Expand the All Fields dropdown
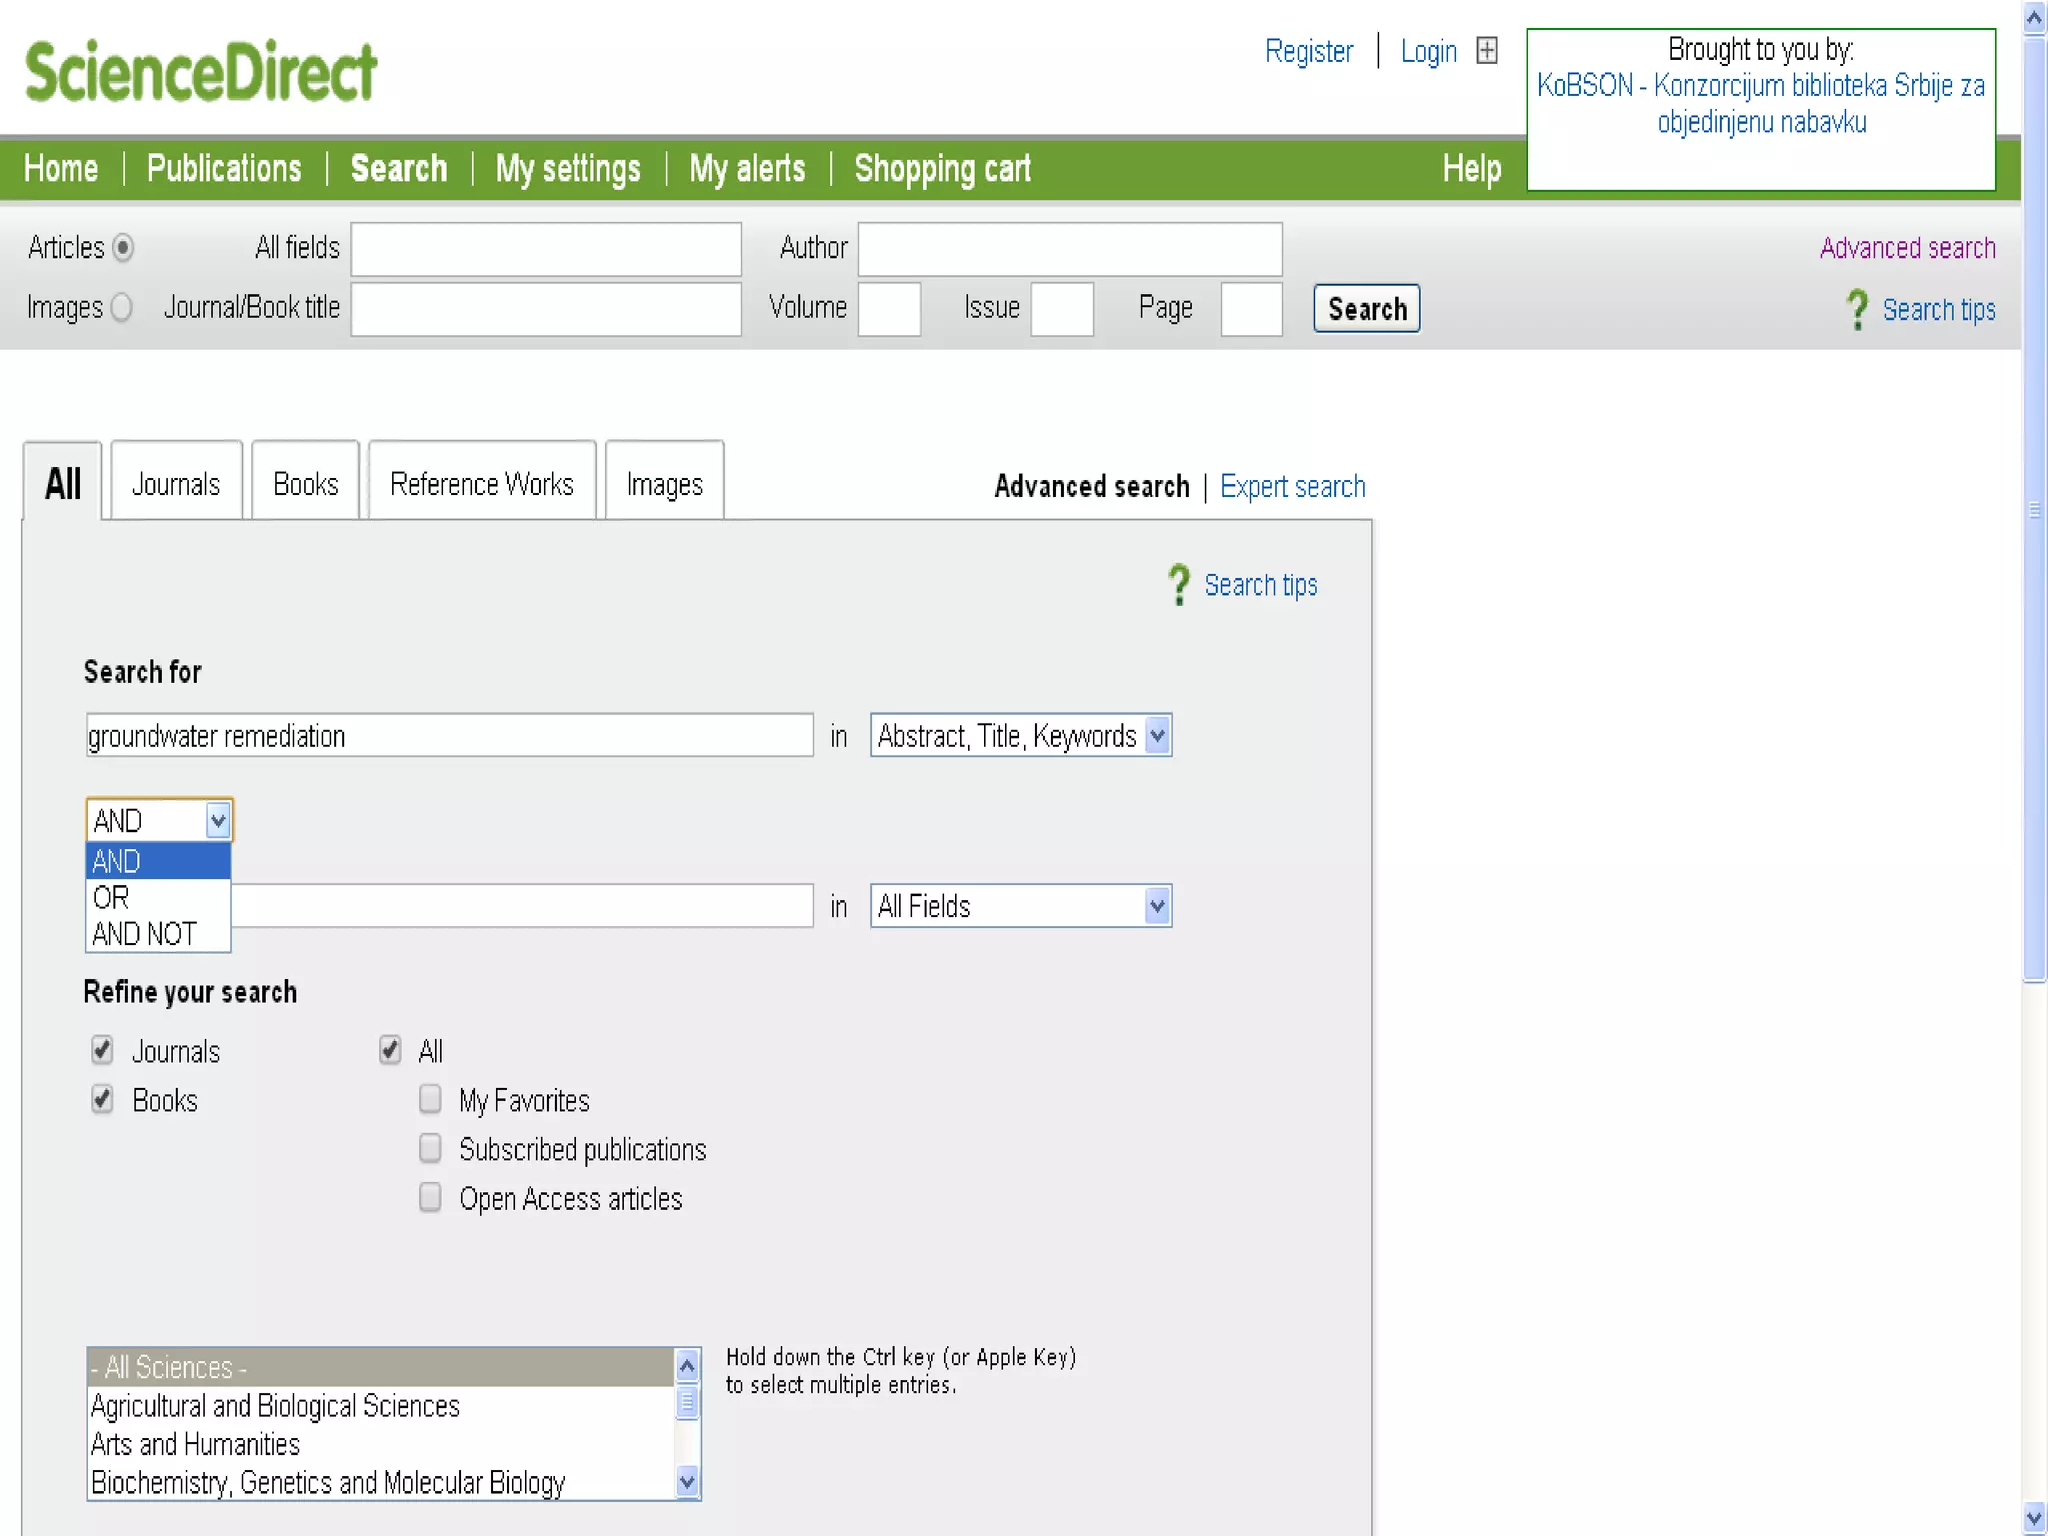This screenshot has width=2048, height=1536. 1020,907
